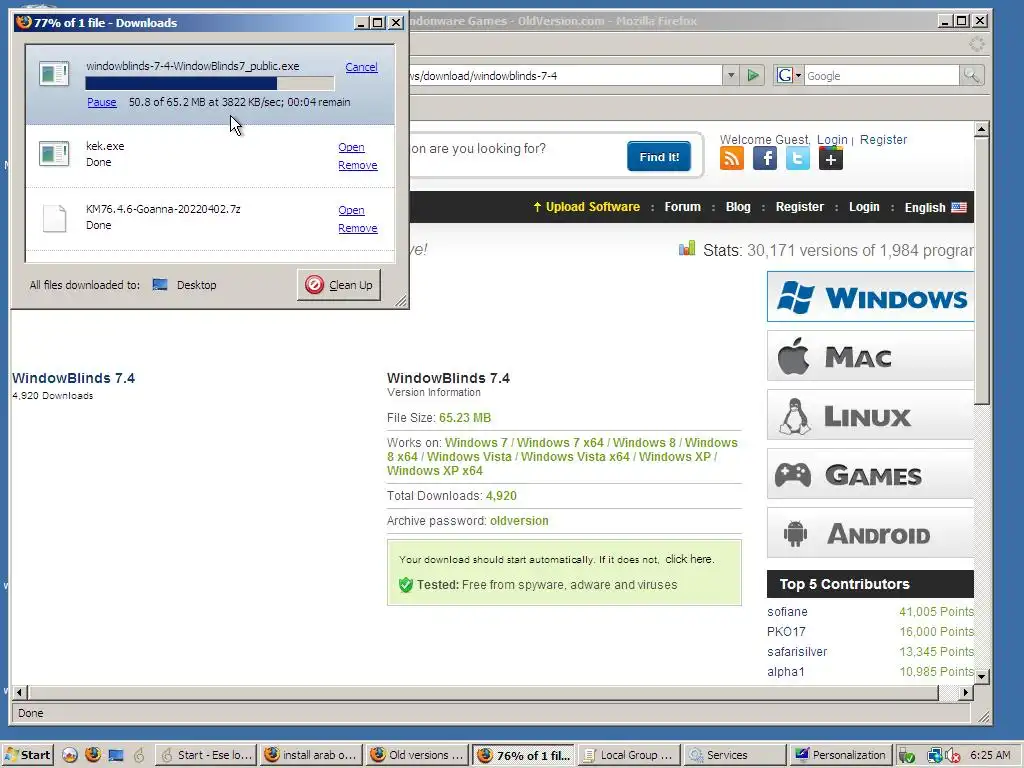Click the windowblinds exe file icon
This screenshot has width=1024, height=768.
[x=54, y=73]
